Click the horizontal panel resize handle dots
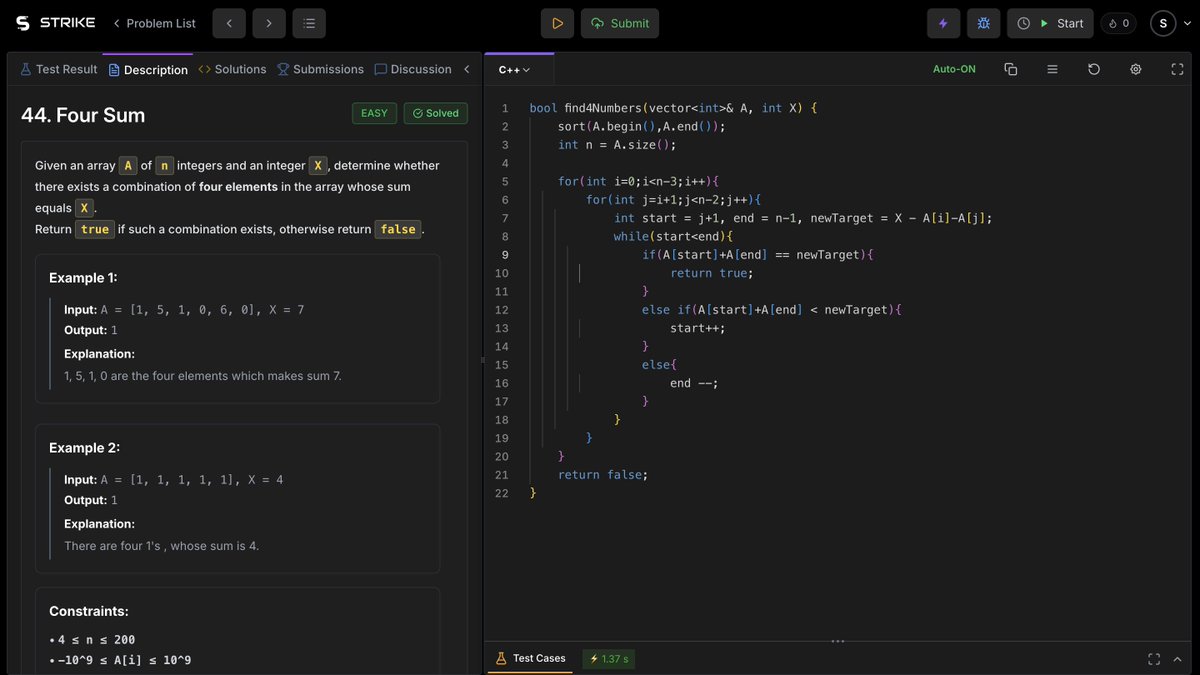This screenshot has height=675, width=1200. 838,641
